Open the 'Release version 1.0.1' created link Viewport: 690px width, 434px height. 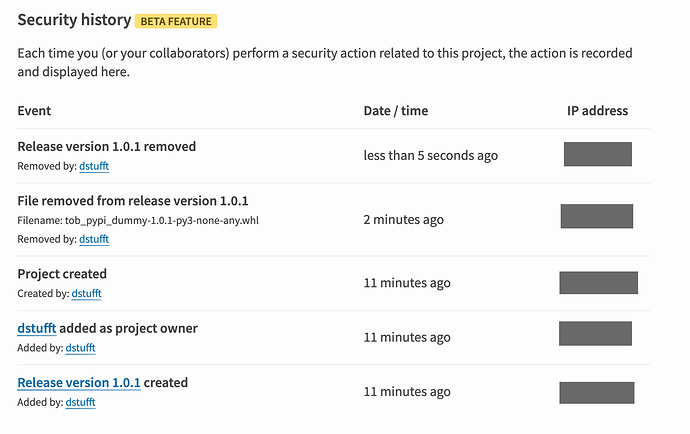tap(79, 382)
